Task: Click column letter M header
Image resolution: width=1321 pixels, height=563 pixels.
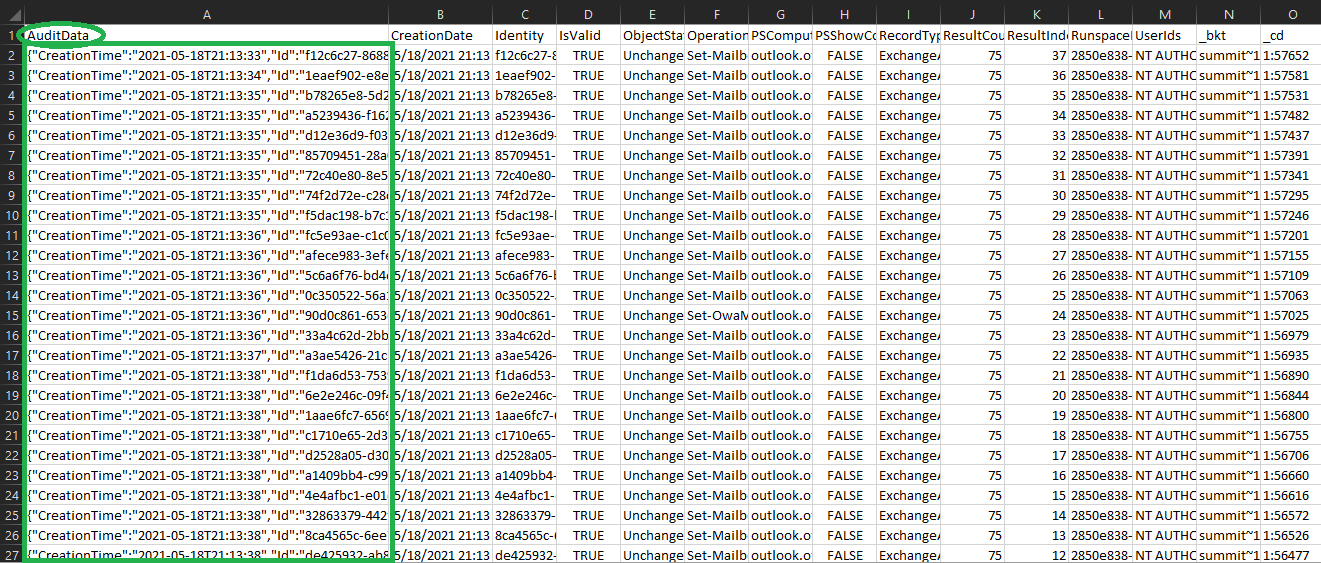Action: (1164, 14)
